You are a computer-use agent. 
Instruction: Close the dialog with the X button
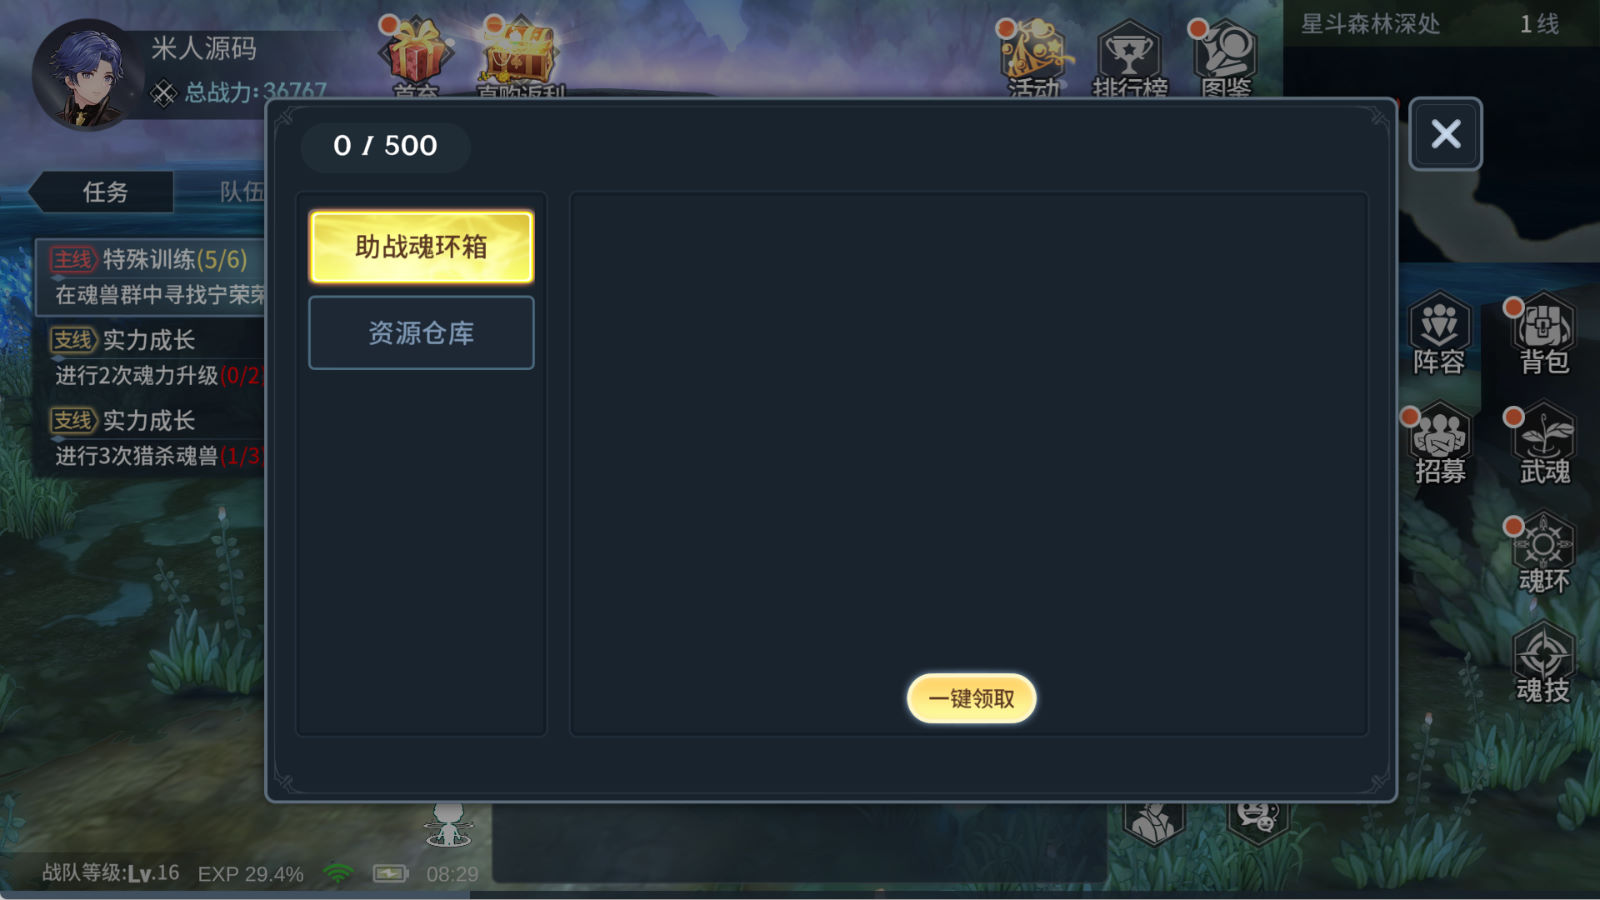tap(1445, 134)
